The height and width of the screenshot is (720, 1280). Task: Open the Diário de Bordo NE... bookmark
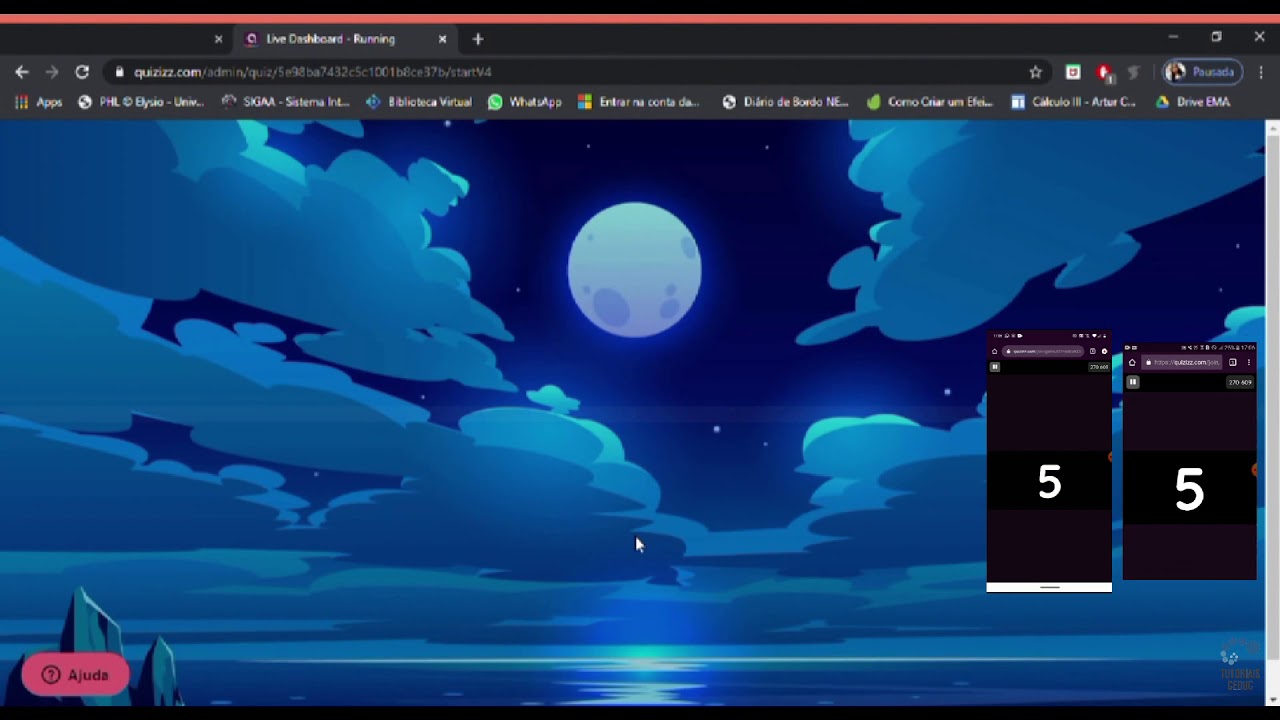[784, 102]
